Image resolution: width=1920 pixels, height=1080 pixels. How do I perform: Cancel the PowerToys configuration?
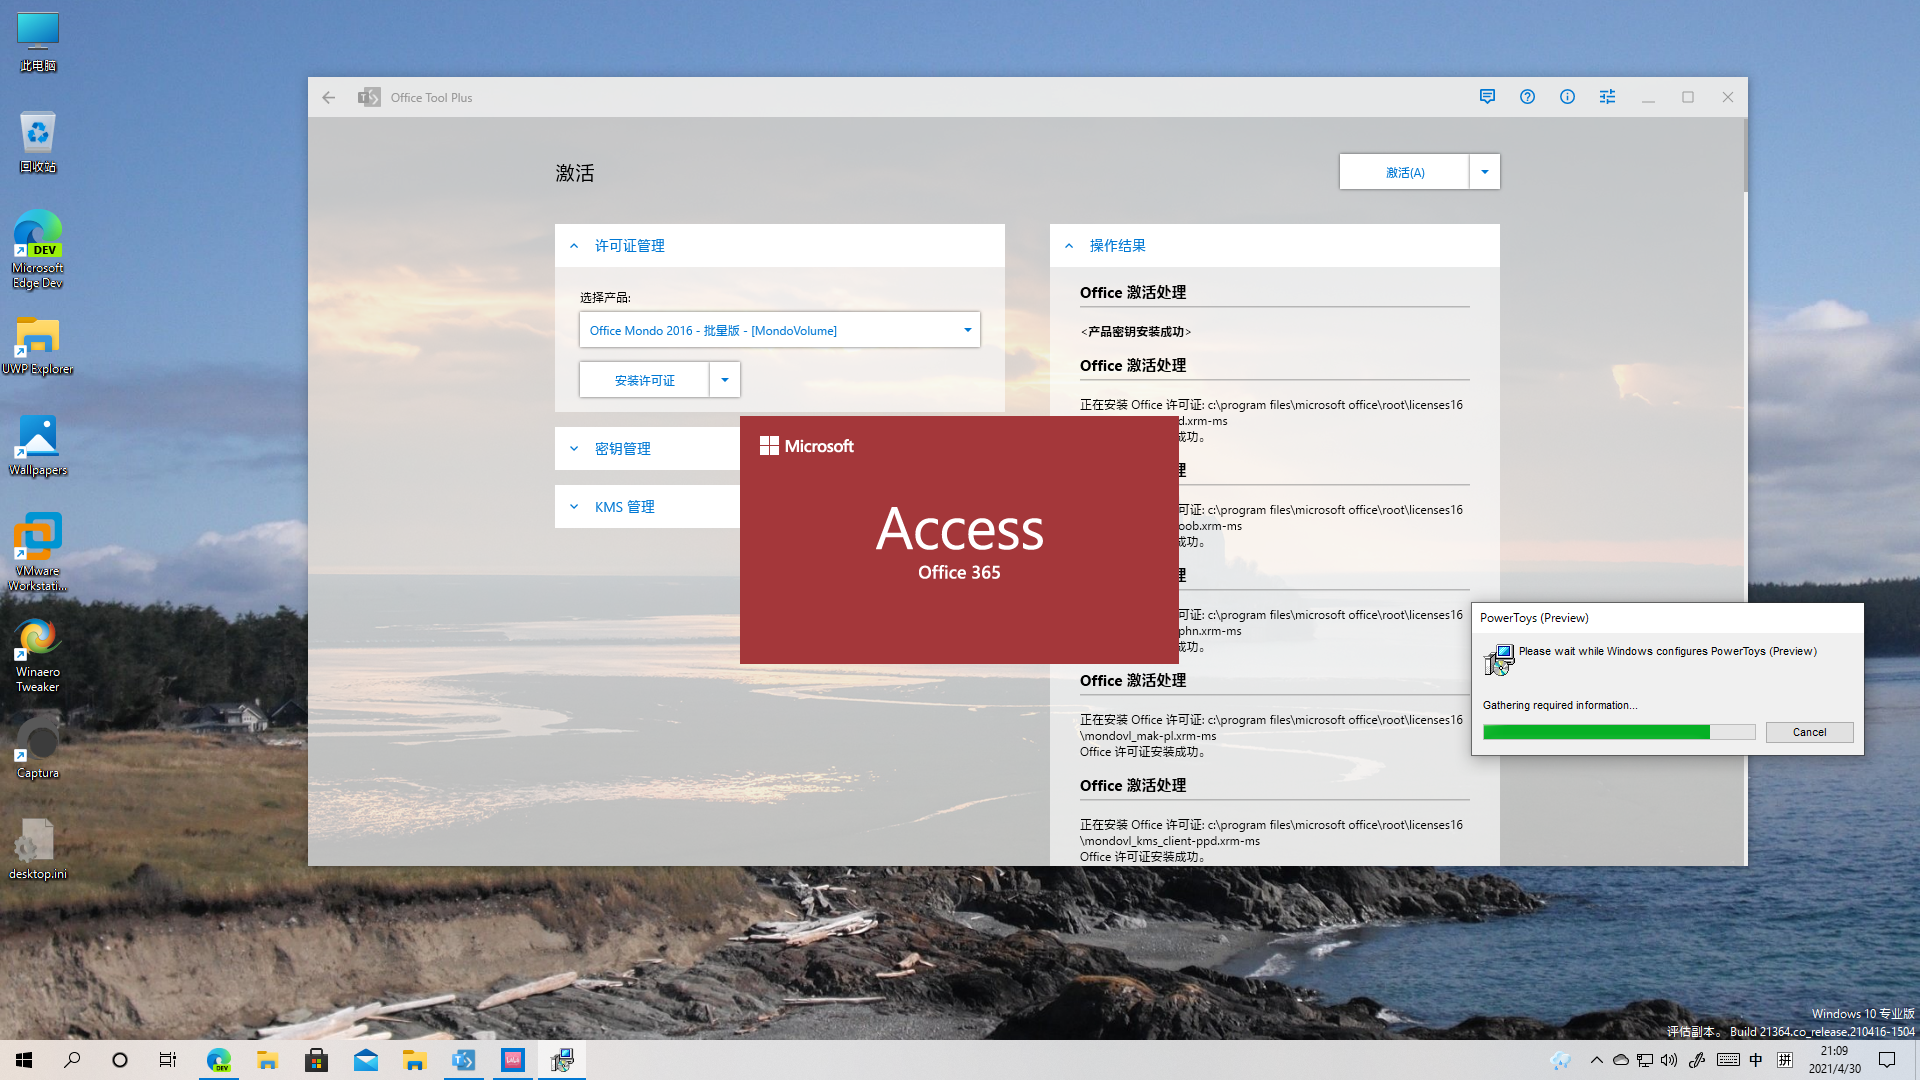pyautogui.click(x=1809, y=732)
